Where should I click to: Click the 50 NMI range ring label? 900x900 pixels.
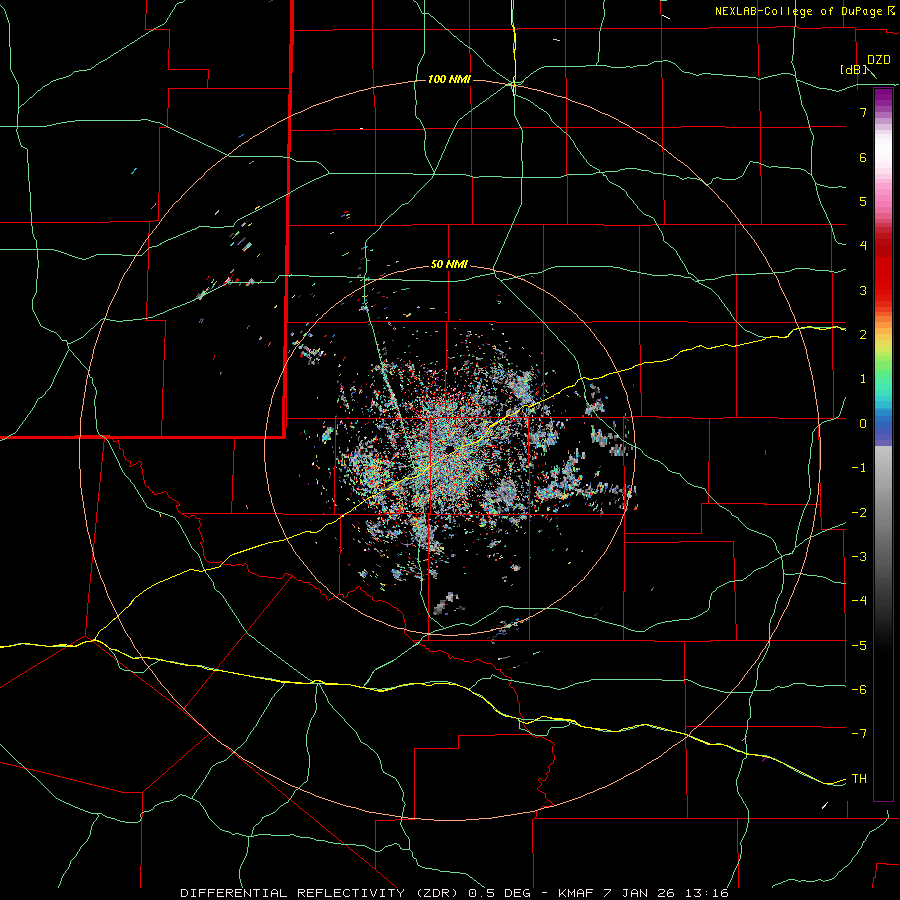(449, 264)
